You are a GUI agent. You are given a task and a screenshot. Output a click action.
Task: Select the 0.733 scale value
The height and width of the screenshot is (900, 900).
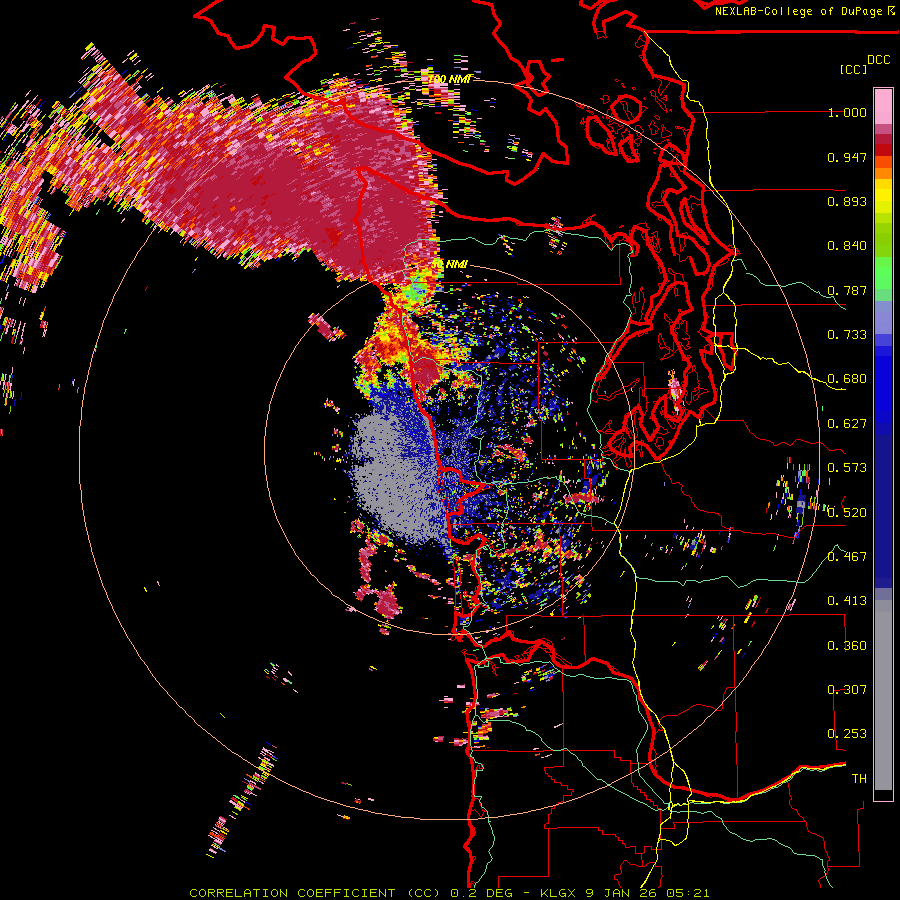pyautogui.click(x=847, y=335)
